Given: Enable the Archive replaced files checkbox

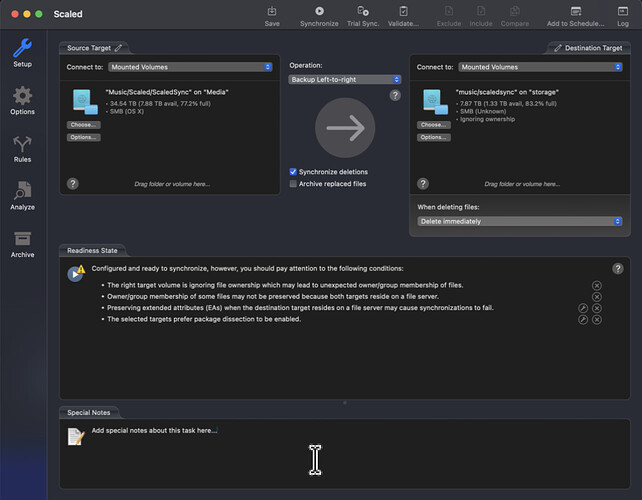Looking at the screenshot, I should (x=293, y=184).
